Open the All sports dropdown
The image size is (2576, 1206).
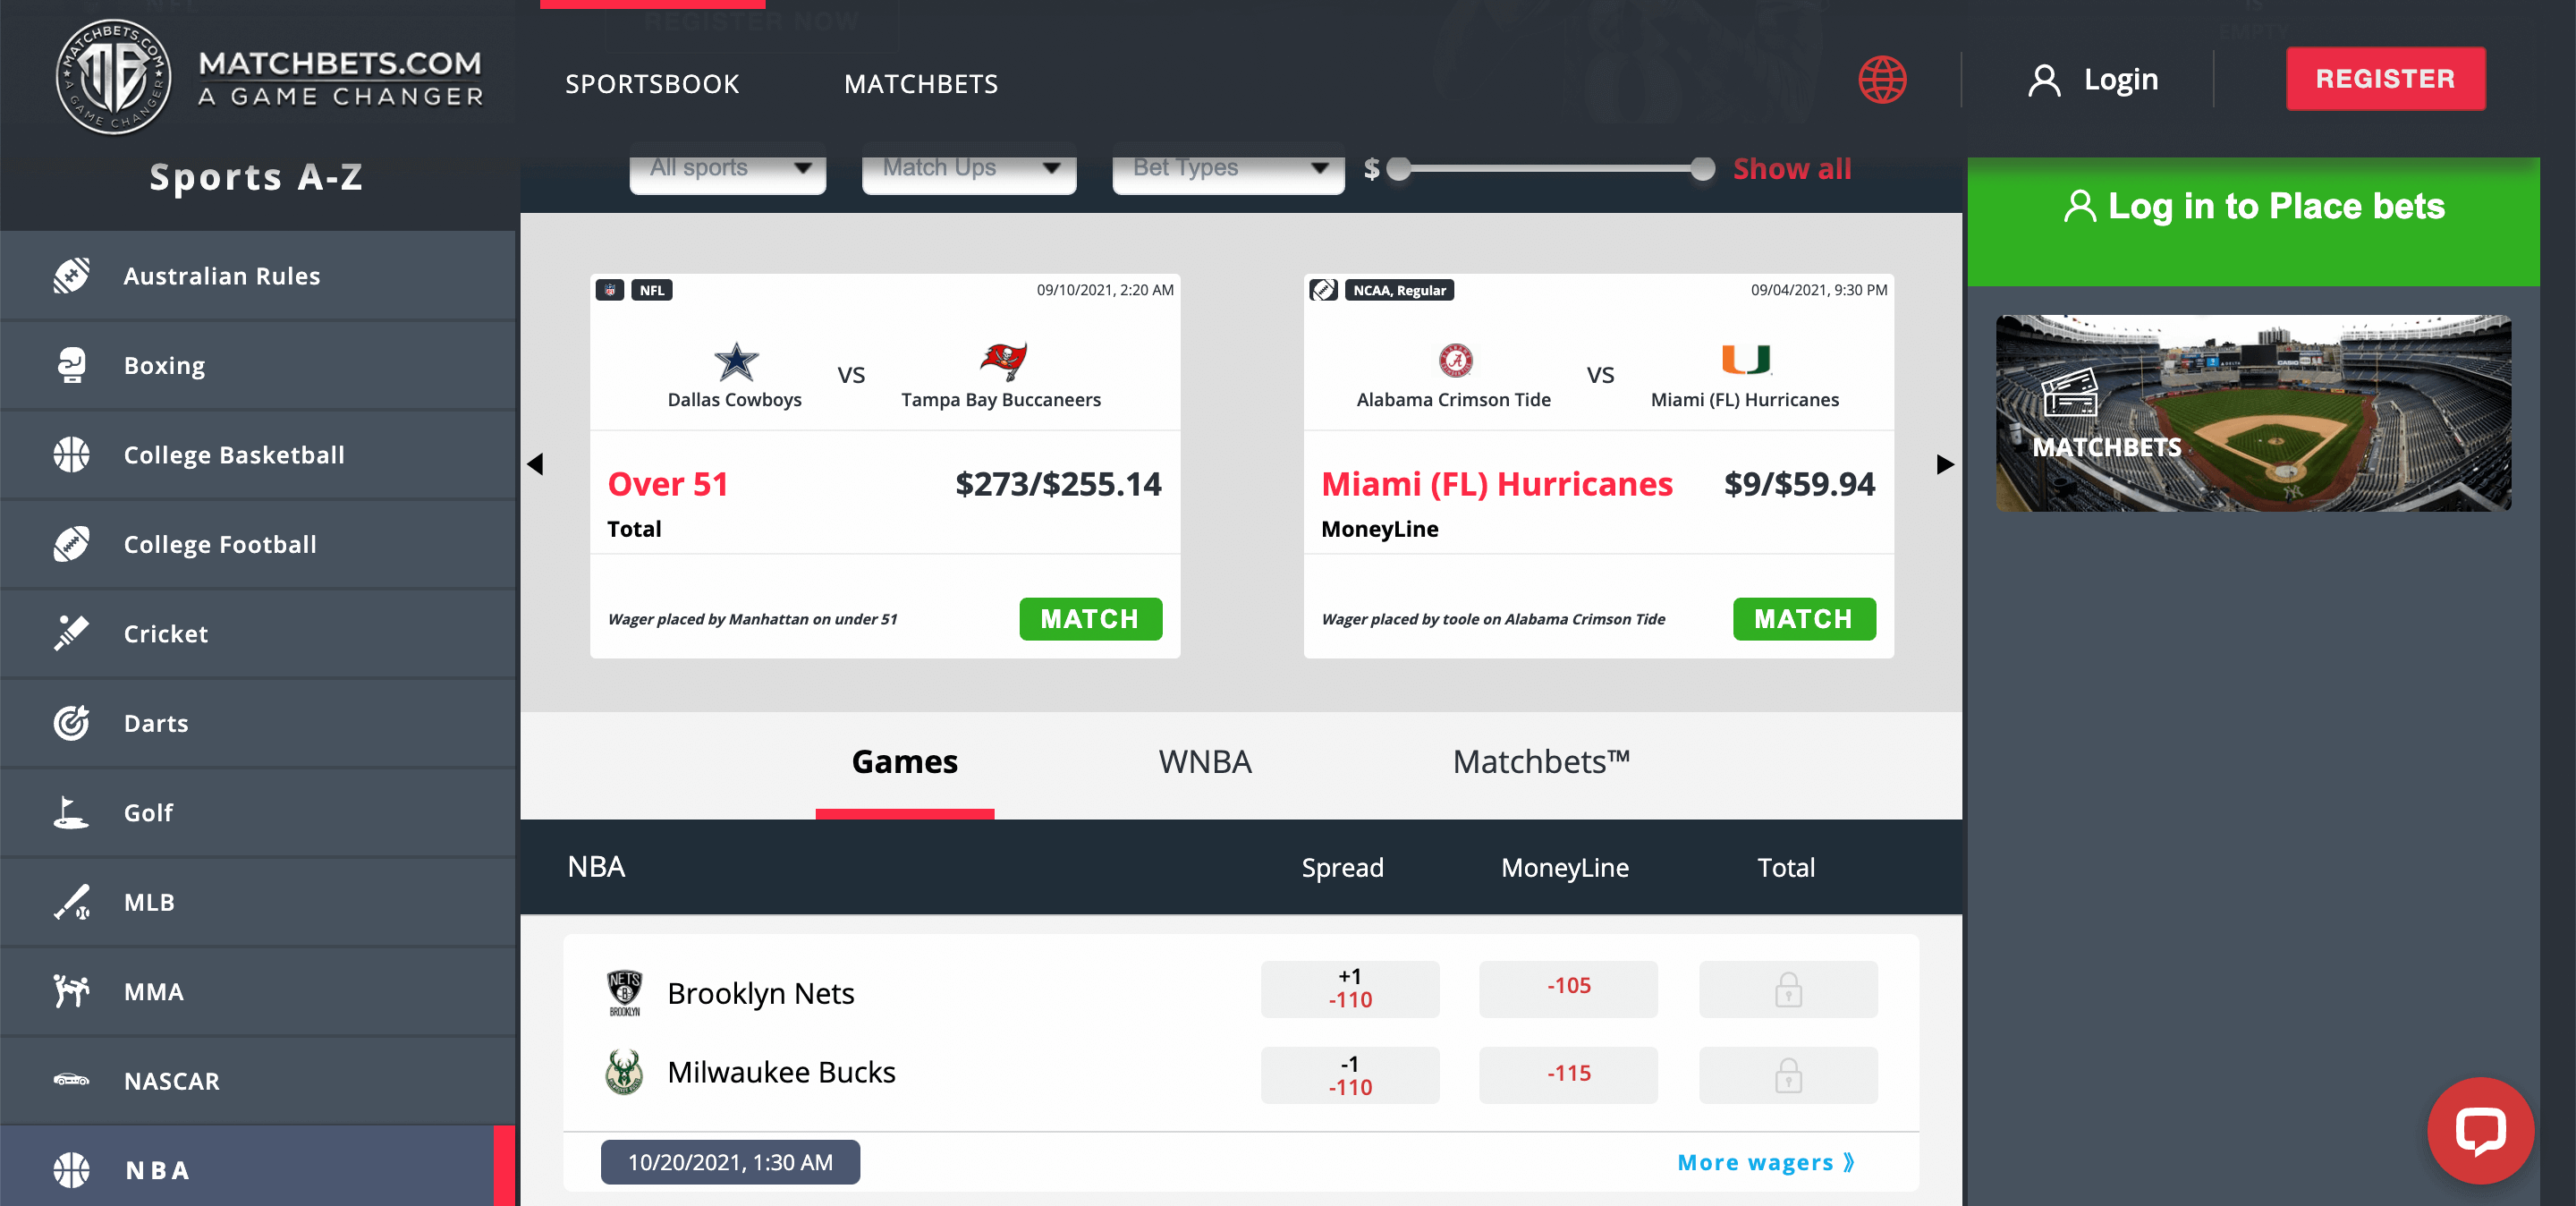point(727,167)
